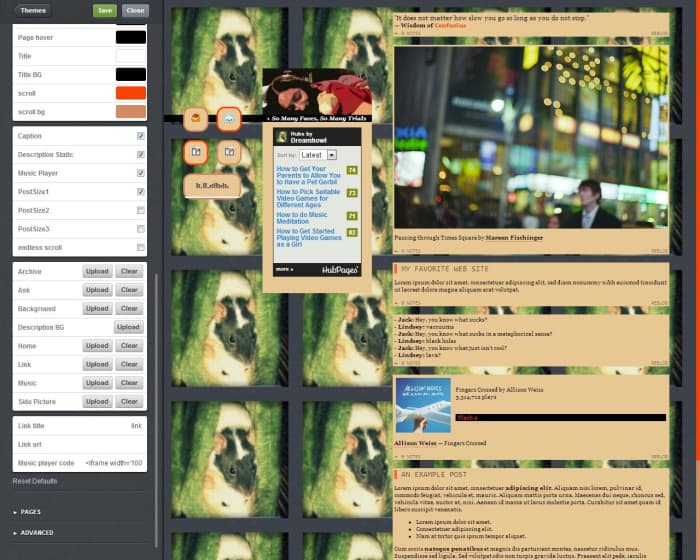The width and height of the screenshot is (700, 560).
Task: Click the Music player code input field
Action: tap(80, 463)
